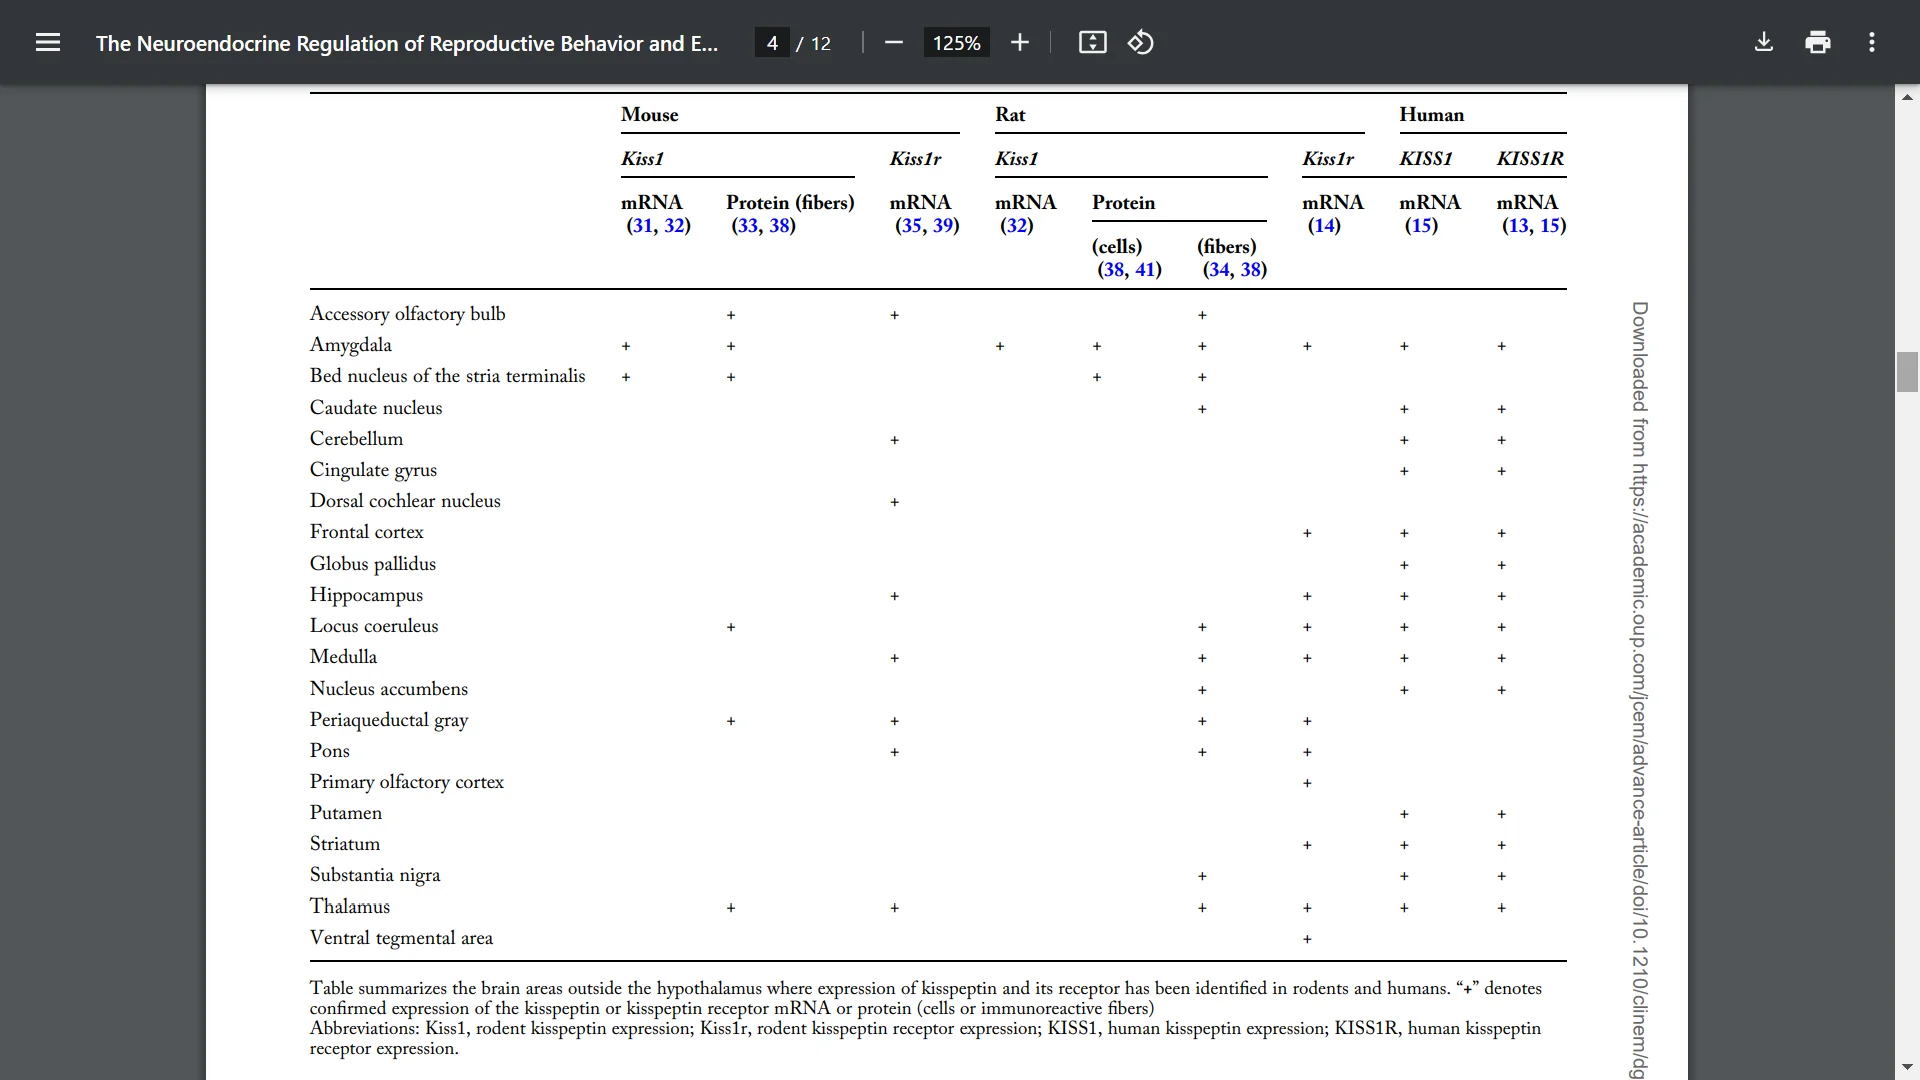Open reference 34 under Rat (fibers)
The width and height of the screenshot is (1920, 1080).
tap(1219, 269)
